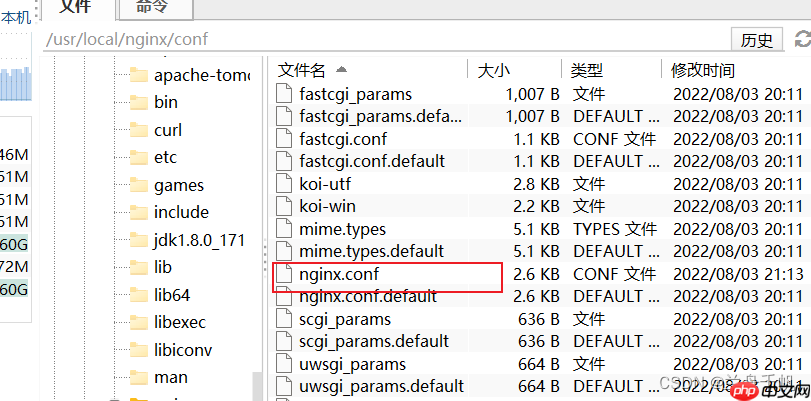
Task: Select the lib folder icon in tree
Action: (x=139, y=268)
